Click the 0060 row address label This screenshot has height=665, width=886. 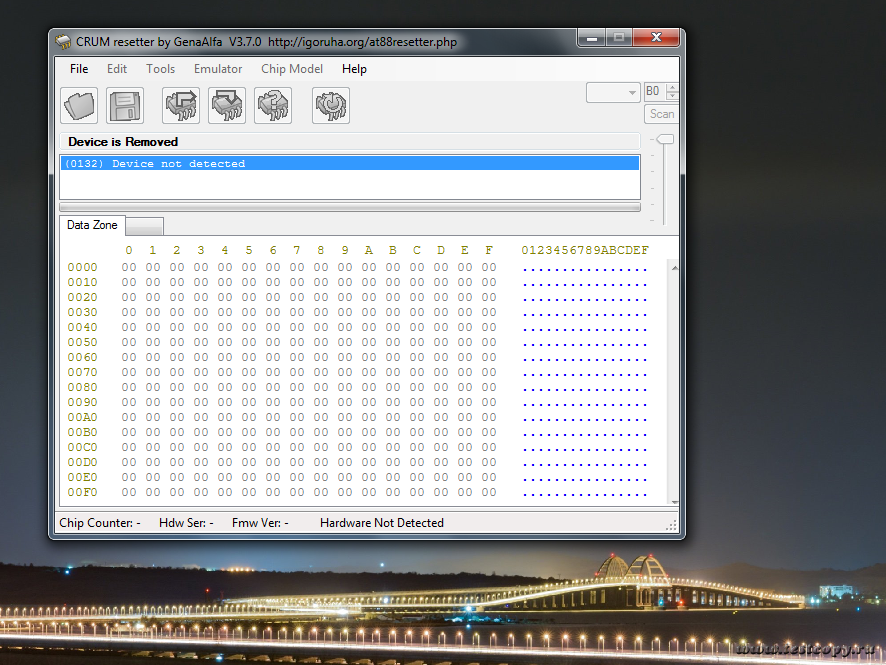(x=82, y=357)
